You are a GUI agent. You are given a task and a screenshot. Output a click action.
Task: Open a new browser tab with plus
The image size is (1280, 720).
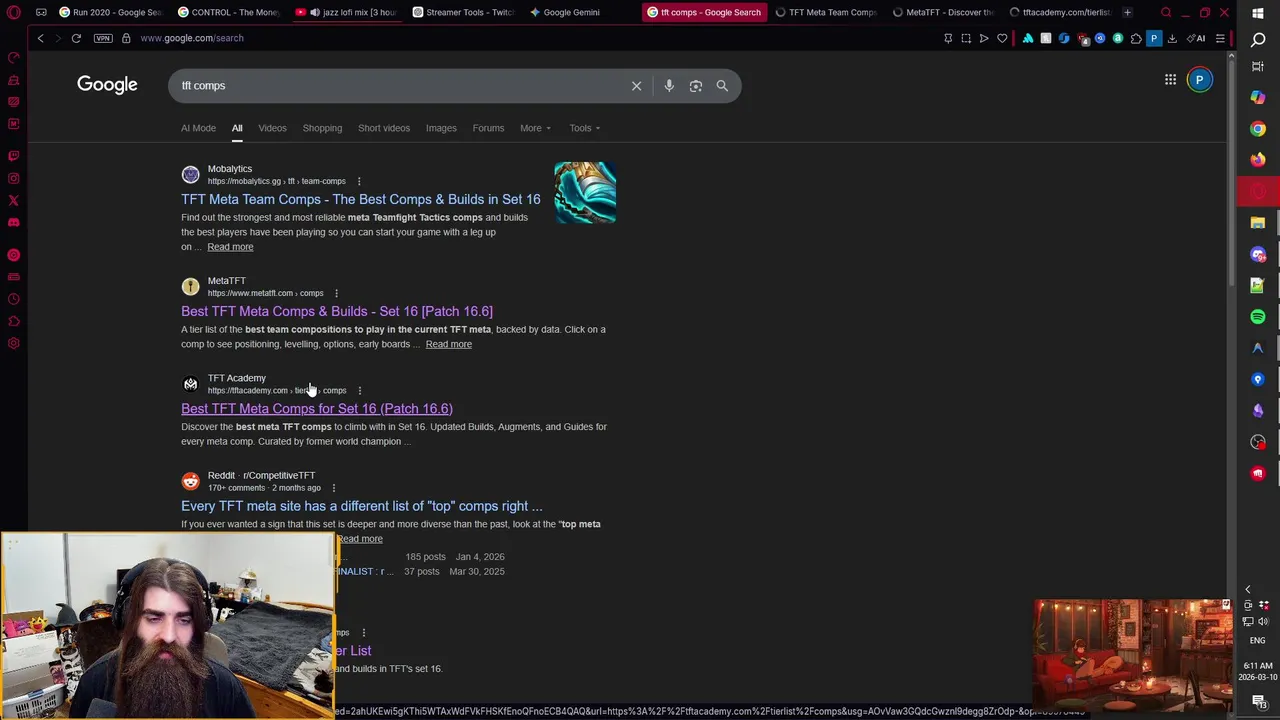point(1127,12)
